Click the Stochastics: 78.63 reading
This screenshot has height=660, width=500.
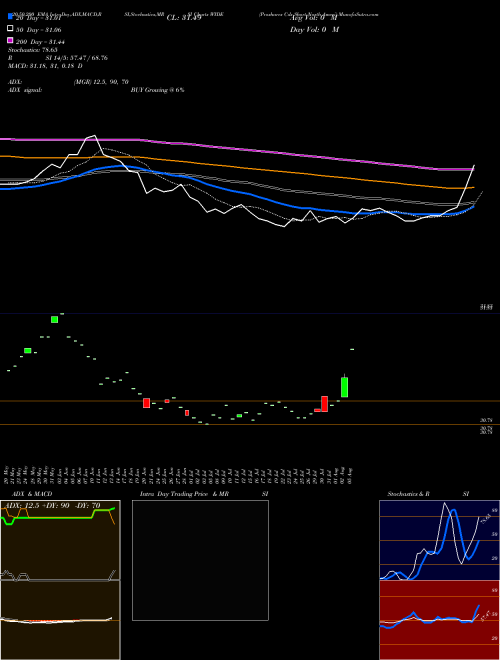pos(33,50)
